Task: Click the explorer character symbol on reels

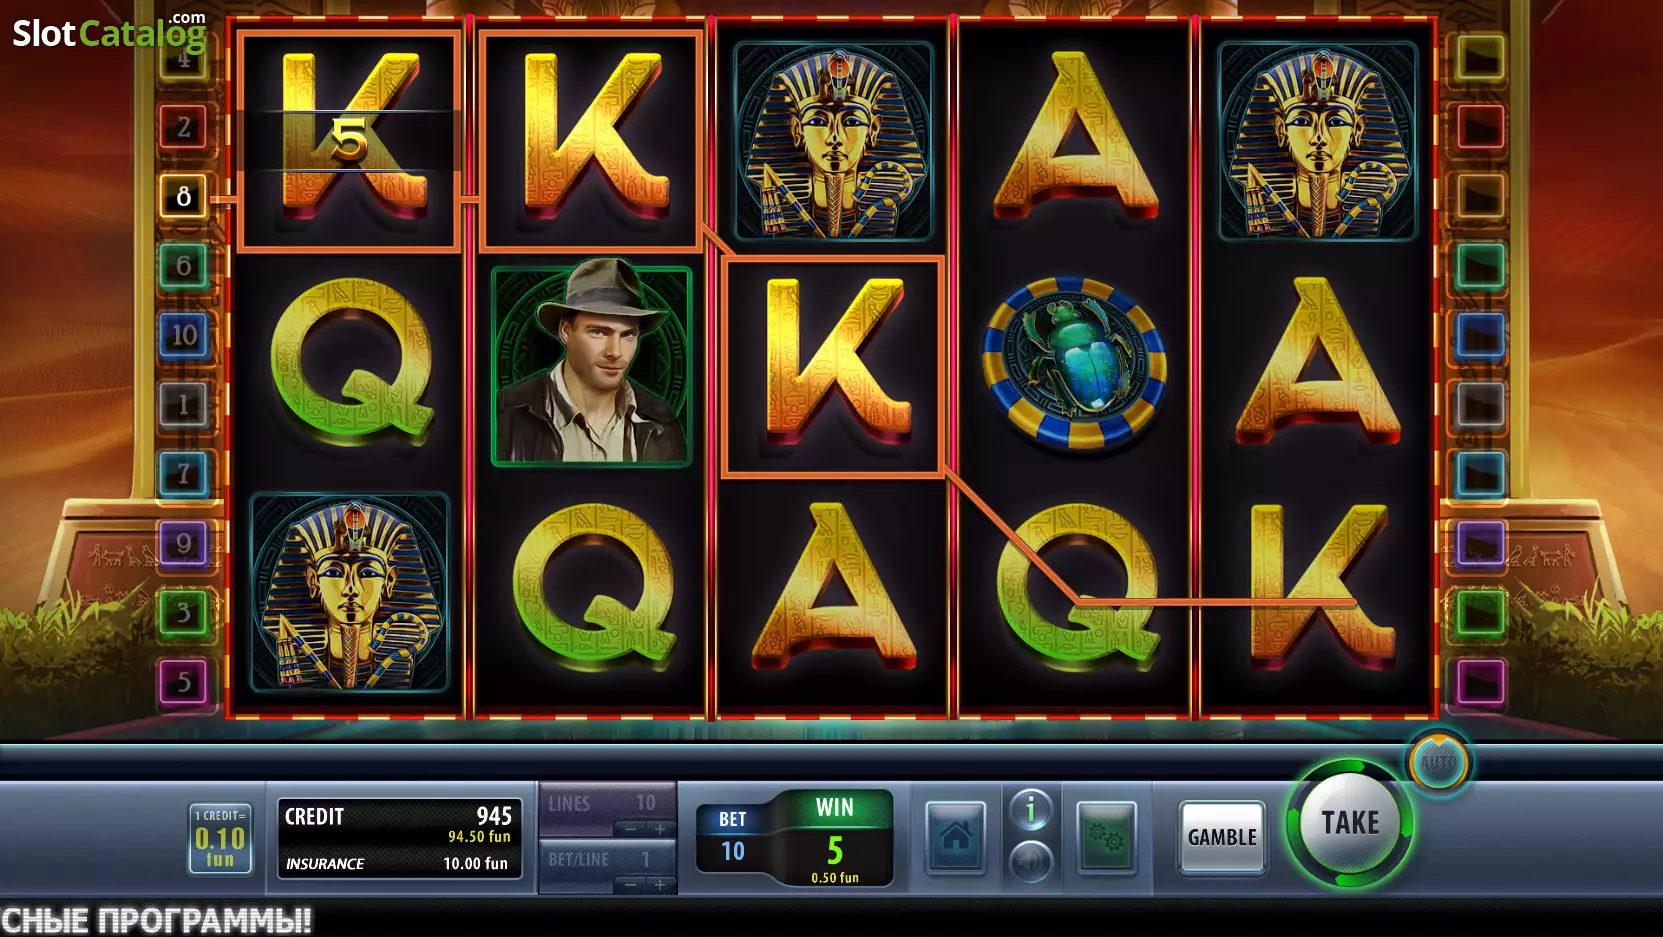Action: click(x=591, y=364)
